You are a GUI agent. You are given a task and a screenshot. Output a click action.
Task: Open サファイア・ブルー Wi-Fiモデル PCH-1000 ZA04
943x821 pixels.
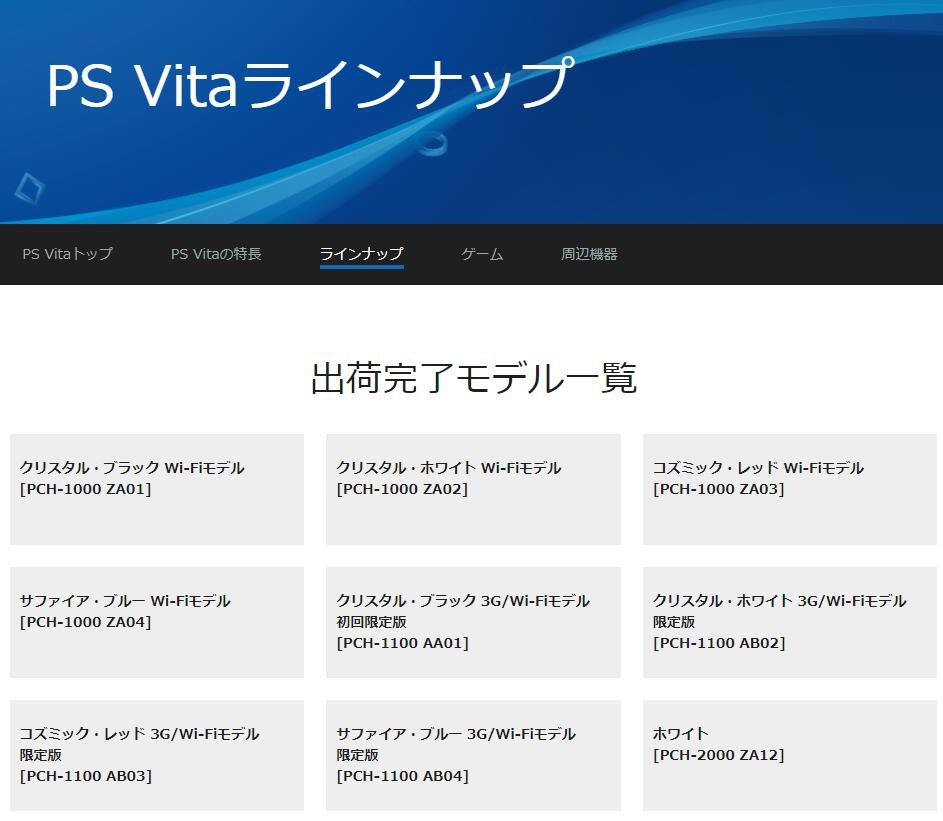click(x=156, y=621)
